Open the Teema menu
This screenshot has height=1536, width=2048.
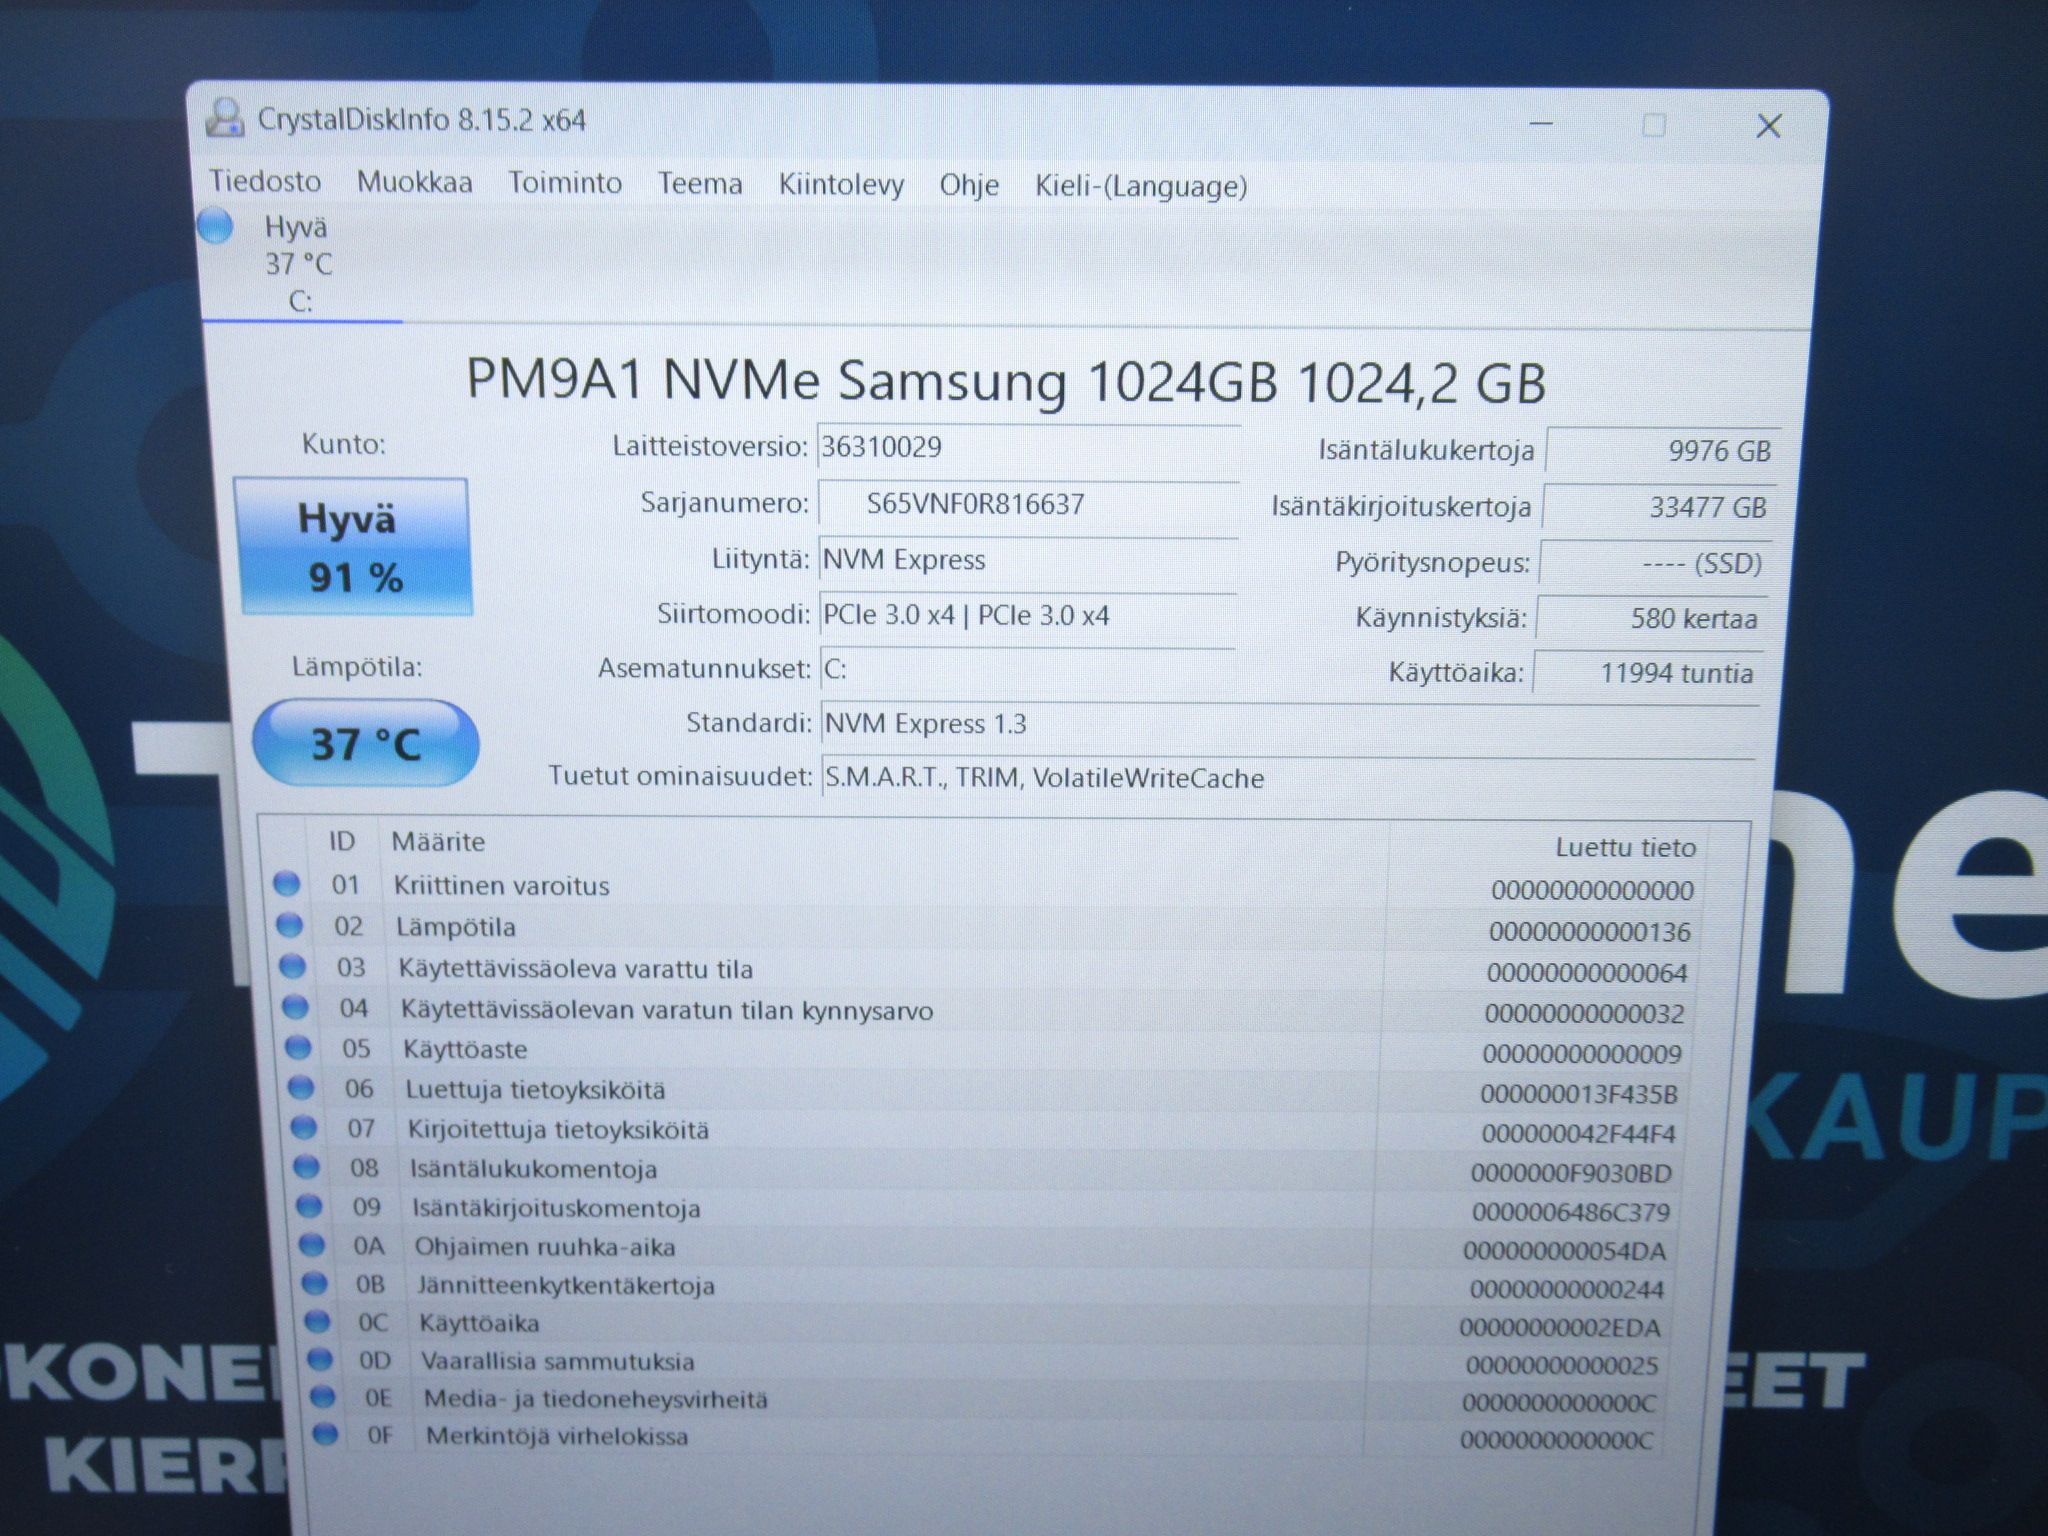(700, 184)
